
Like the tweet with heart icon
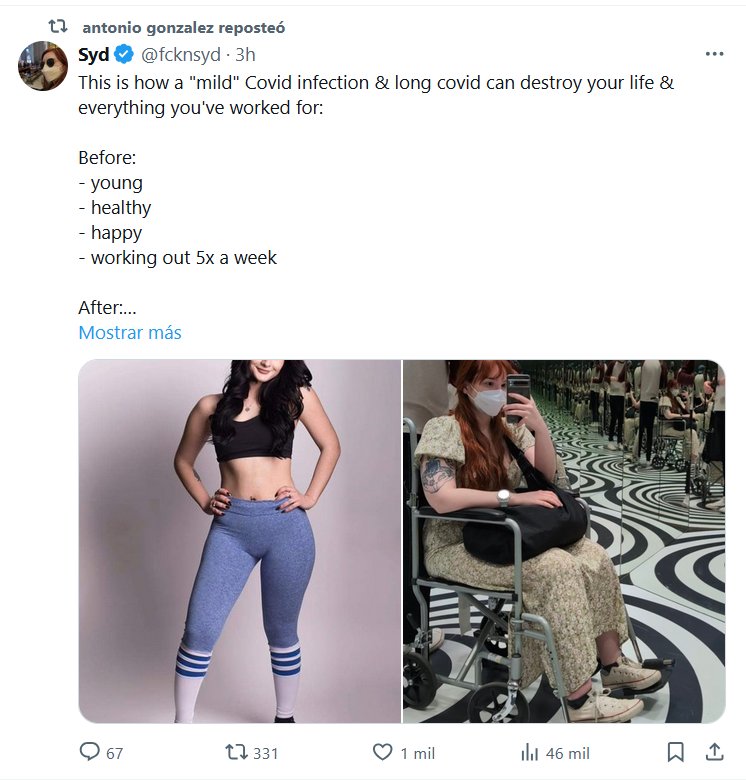coord(382,752)
